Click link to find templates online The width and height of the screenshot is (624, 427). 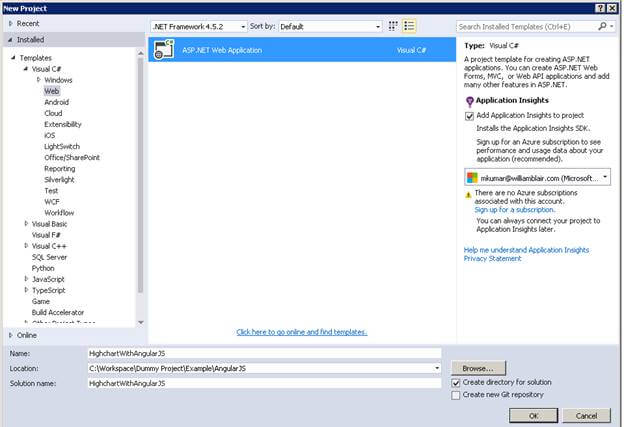(x=302, y=332)
